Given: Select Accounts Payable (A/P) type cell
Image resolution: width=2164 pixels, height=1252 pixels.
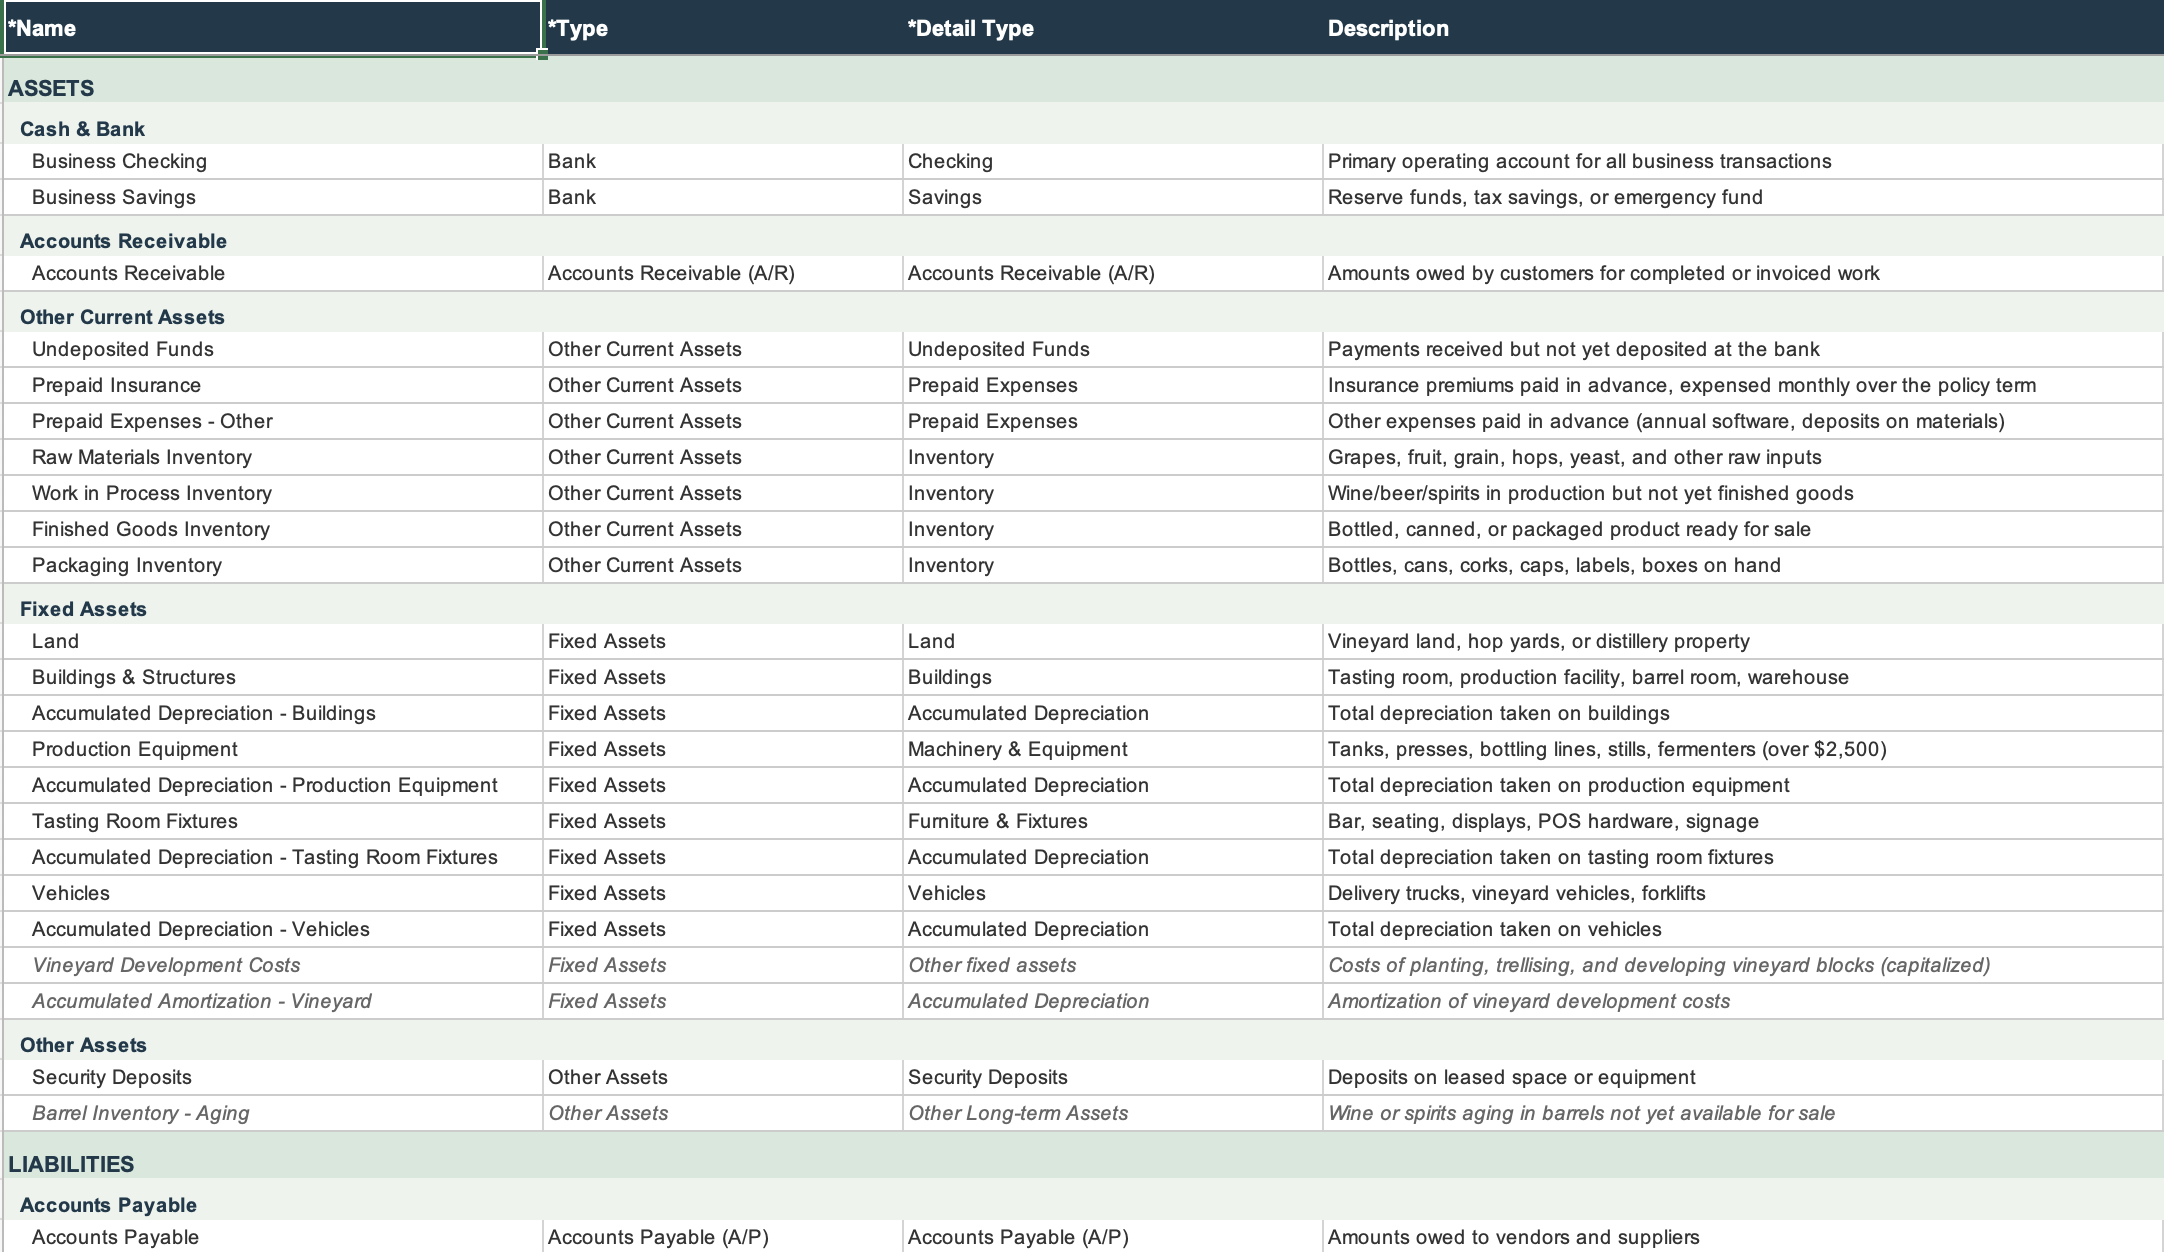Looking at the screenshot, I should click(x=723, y=1237).
